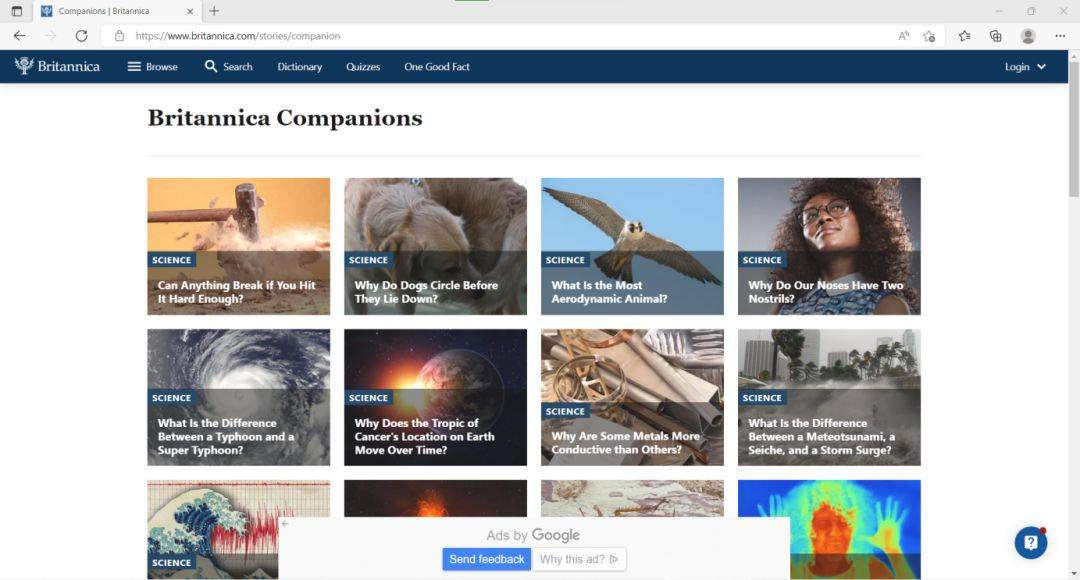The width and height of the screenshot is (1080, 580).
Task: Open the browser profile avatar
Action: click(1028, 36)
